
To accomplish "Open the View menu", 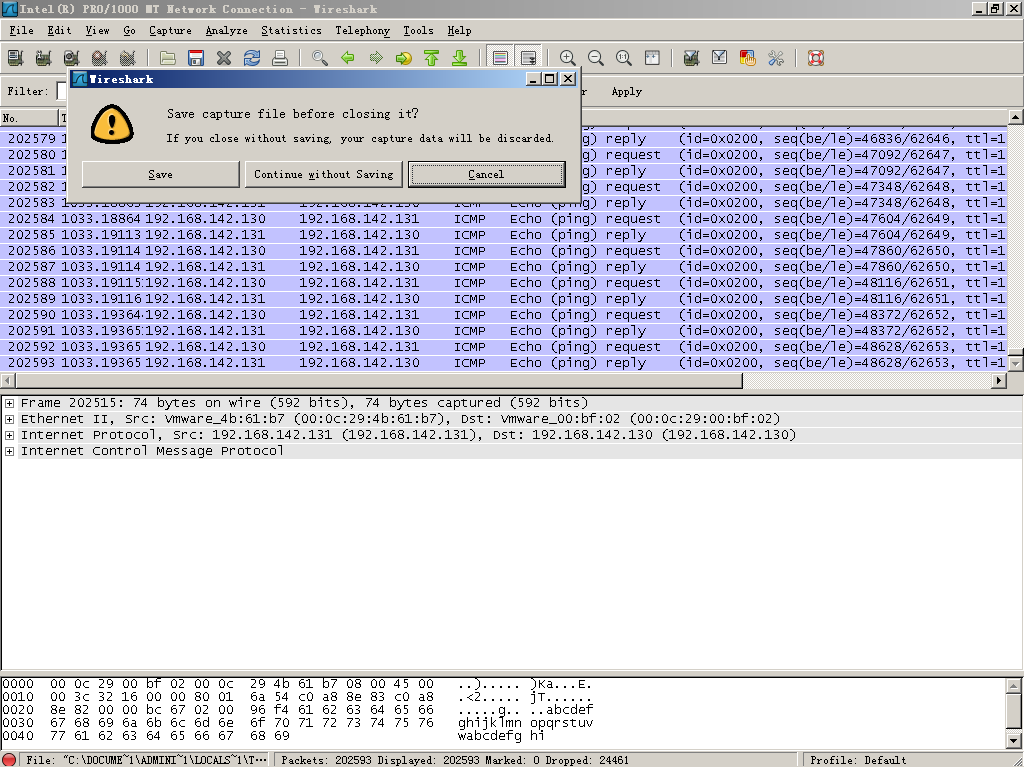I will pyautogui.click(x=97, y=31).
